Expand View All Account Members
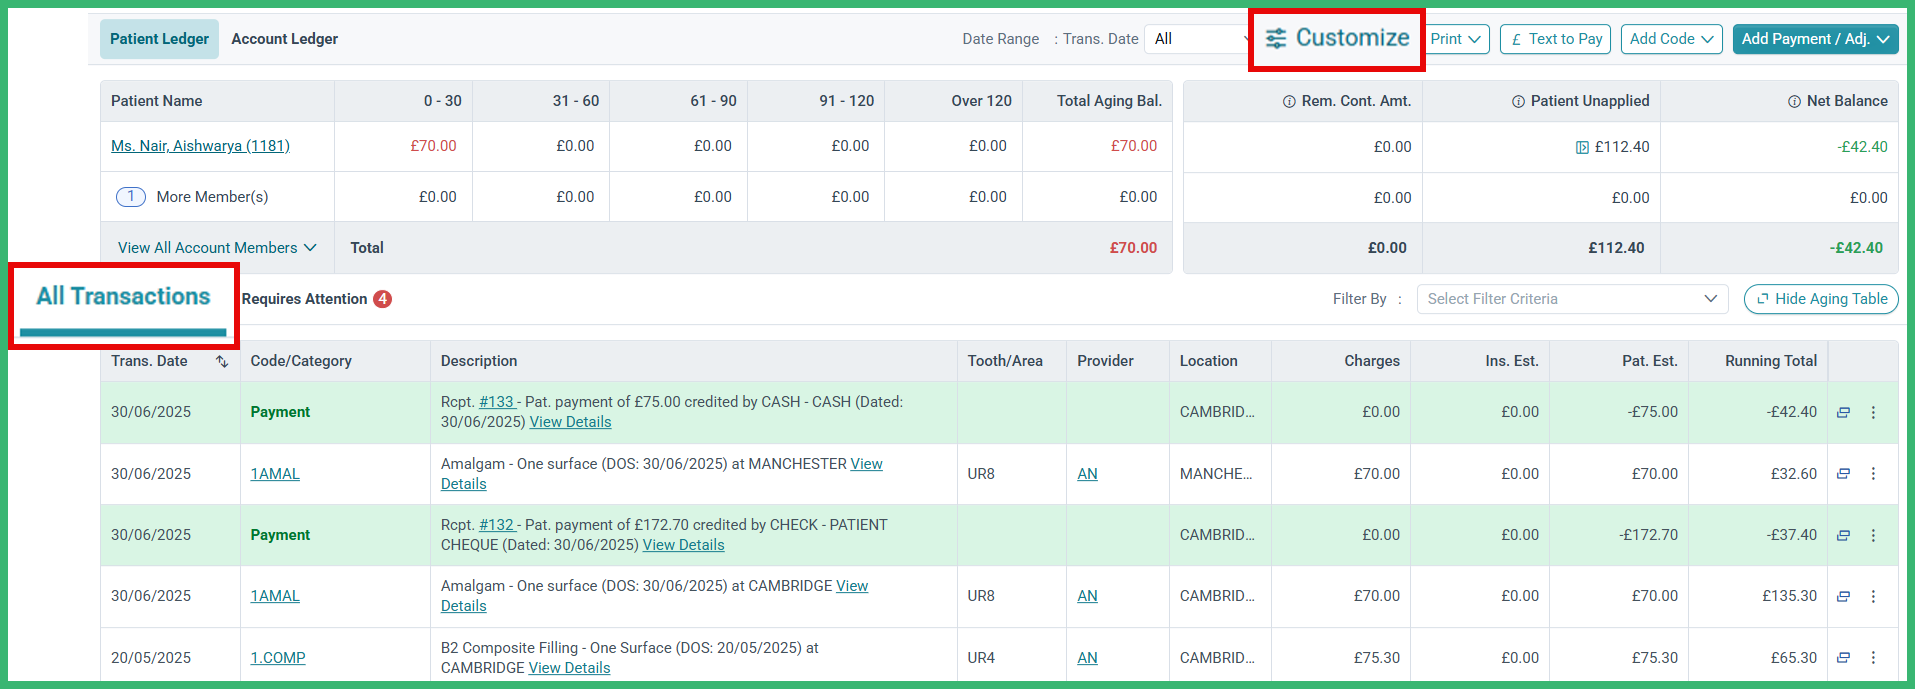Viewport: 1915px width, 689px height. (x=217, y=248)
